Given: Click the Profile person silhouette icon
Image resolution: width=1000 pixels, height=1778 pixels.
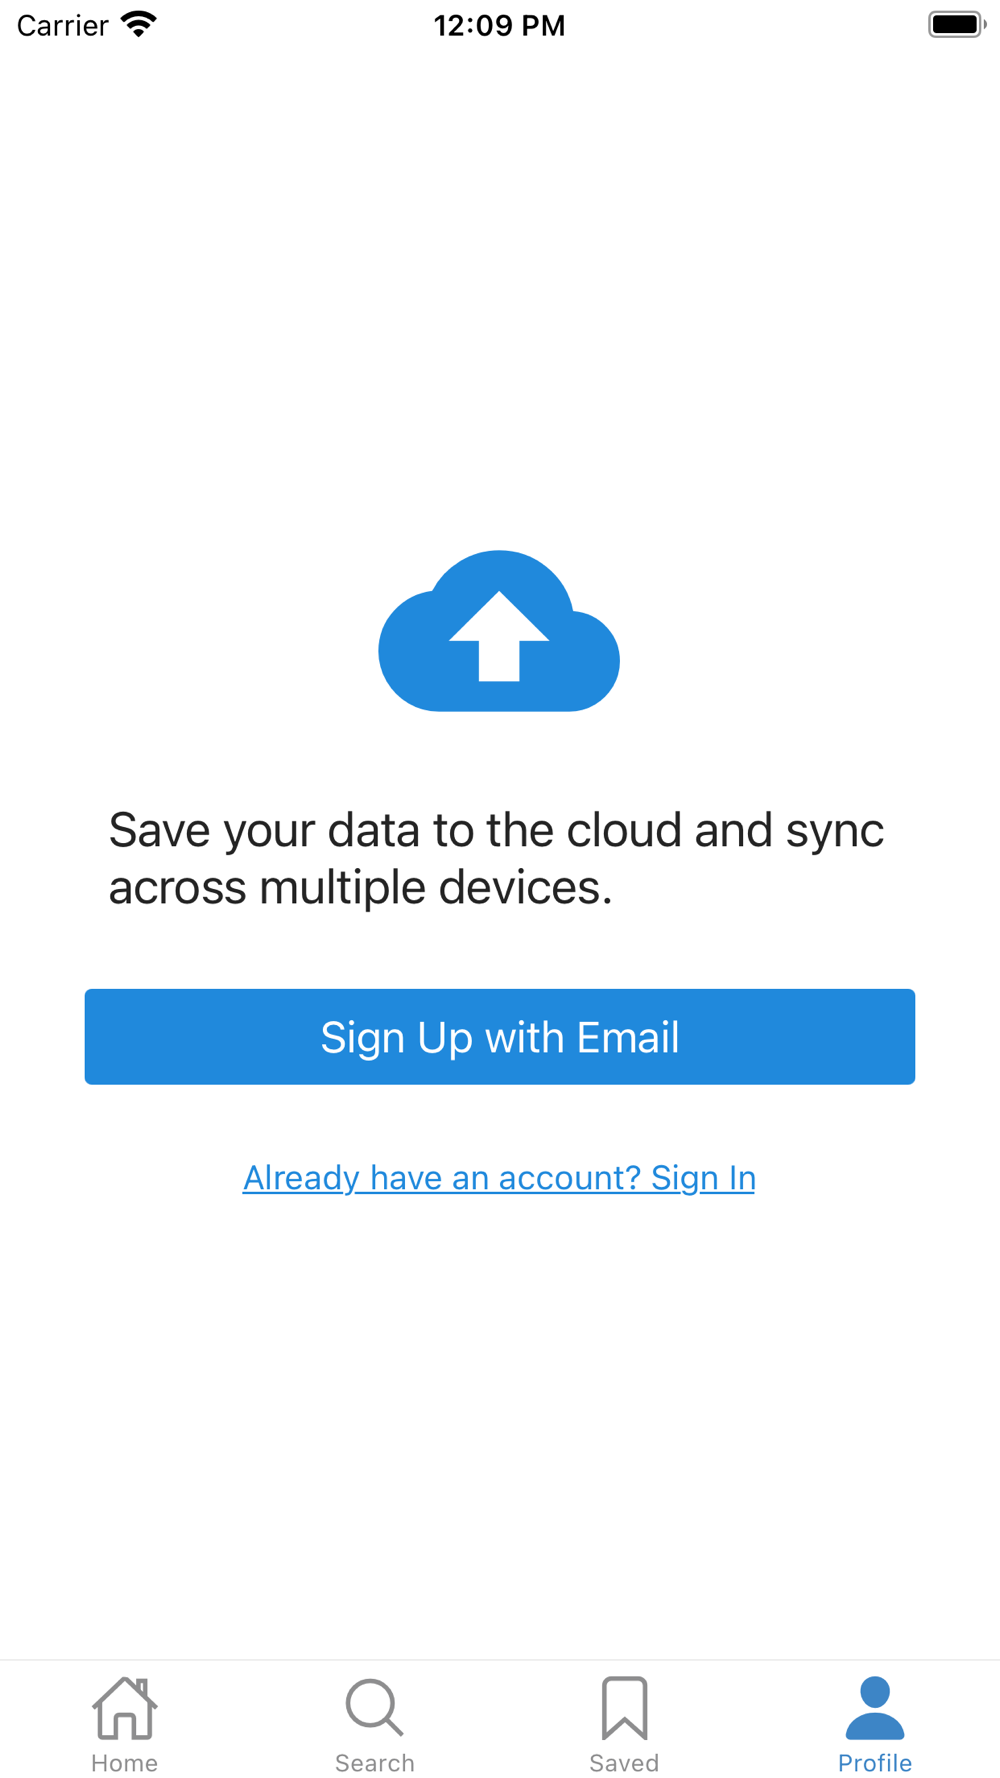Looking at the screenshot, I should (x=875, y=1708).
